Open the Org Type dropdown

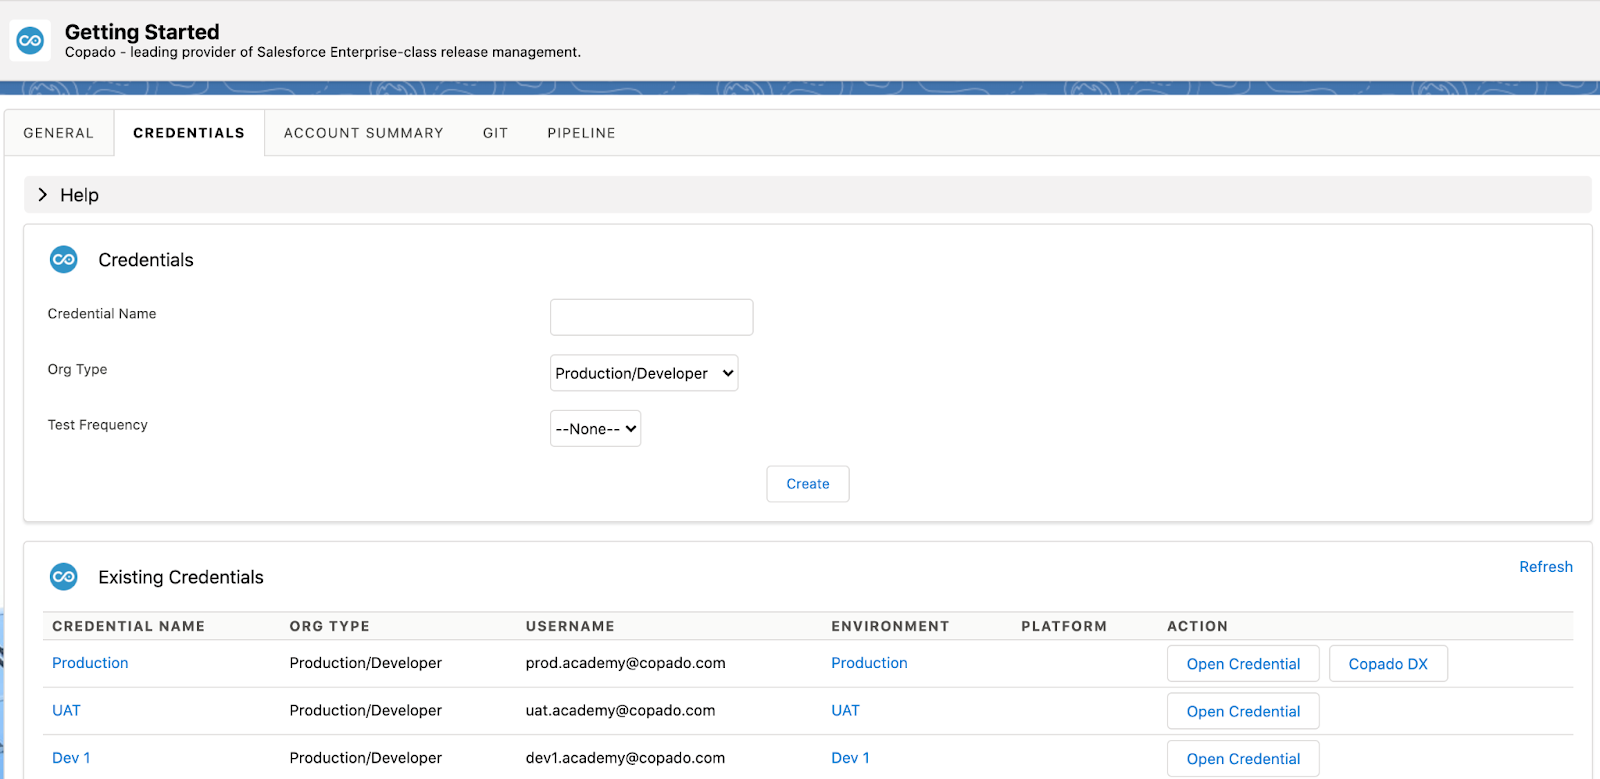pos(644,373)
